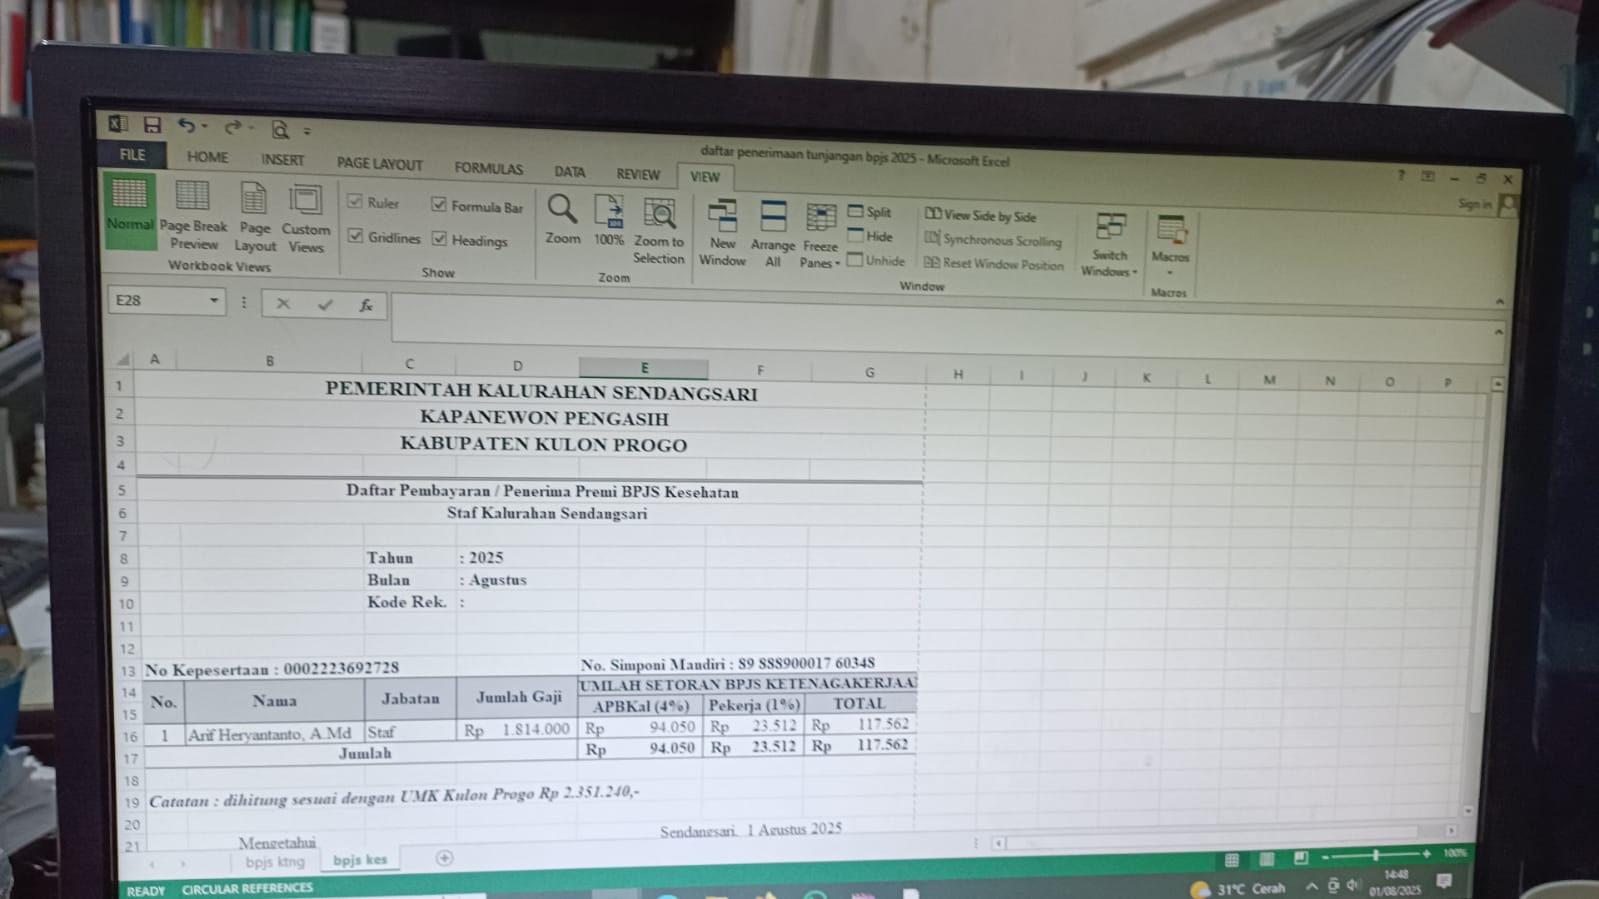Zoom out with the status bar minus button
This screenshot has height=899, width=1599.
click(1325, 857)
